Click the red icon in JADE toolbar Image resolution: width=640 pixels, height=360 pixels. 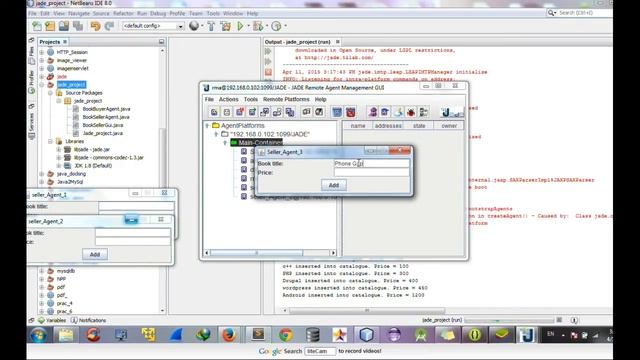(x=350, y=112)
